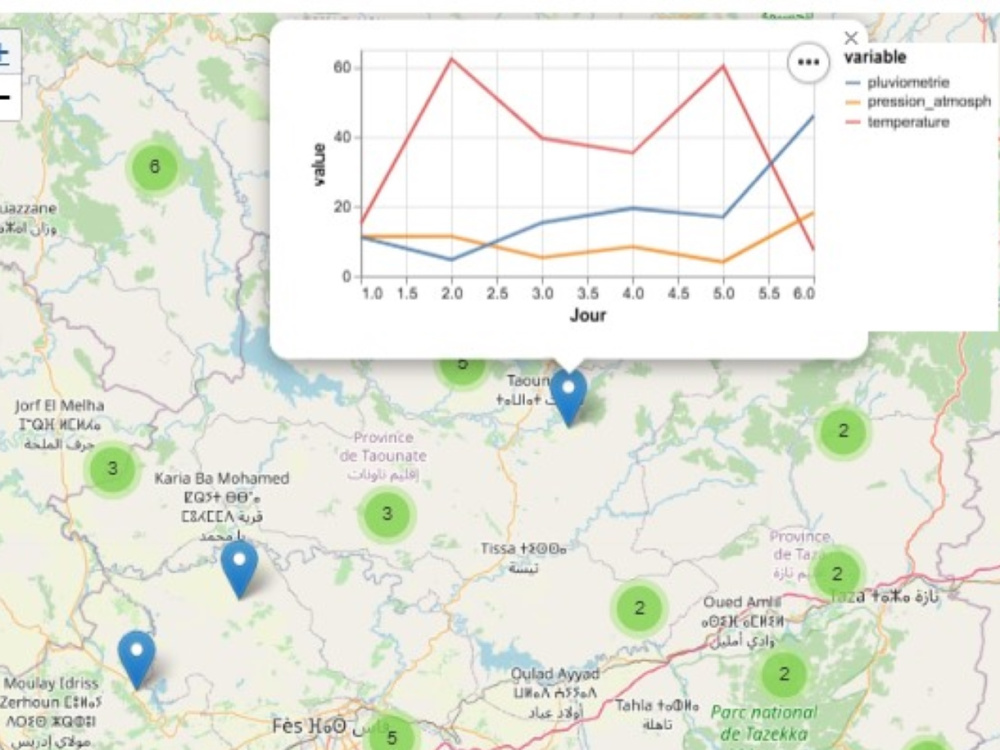1000x750 pixels.
Task: Click the Tissa town label
Action: click(x=523, y=557)
